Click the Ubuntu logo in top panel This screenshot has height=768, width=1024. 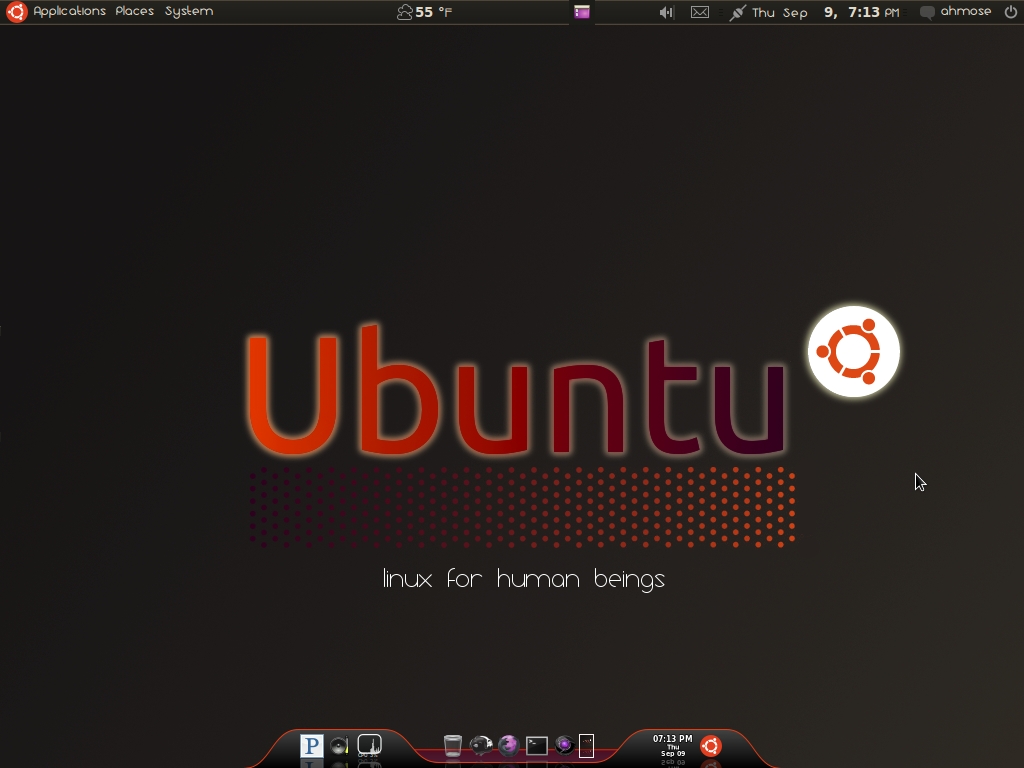(16, 12)
